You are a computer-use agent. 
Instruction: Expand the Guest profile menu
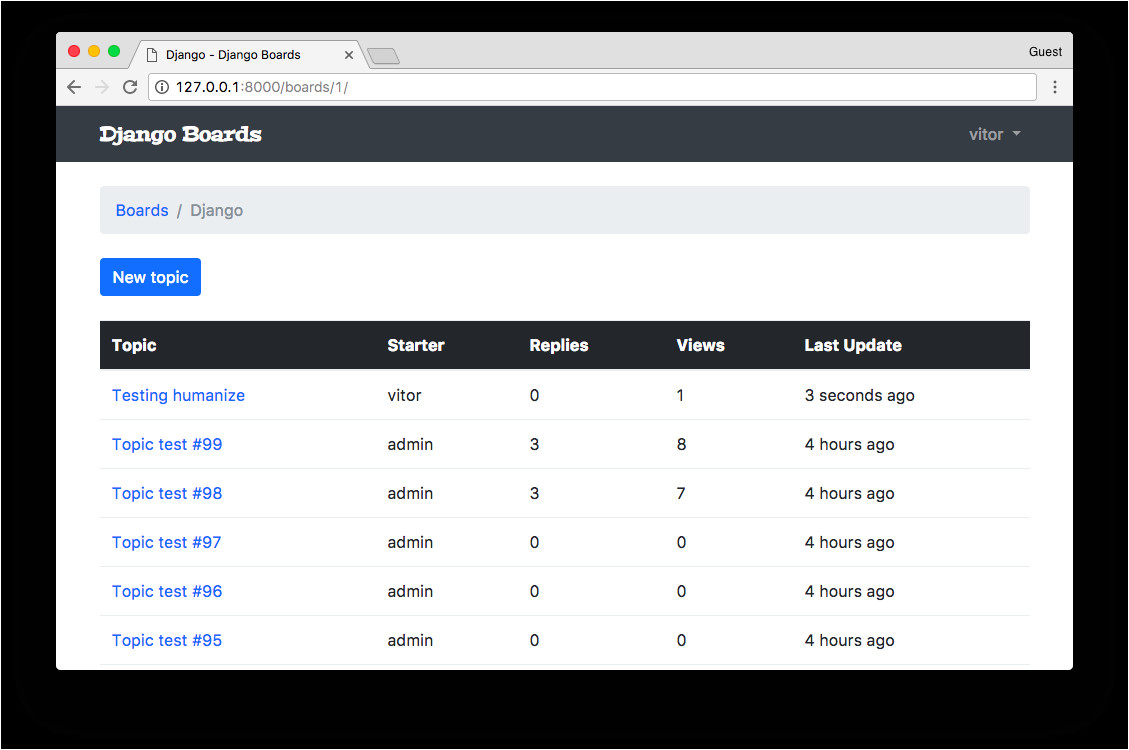click(x=1045, y=51)
